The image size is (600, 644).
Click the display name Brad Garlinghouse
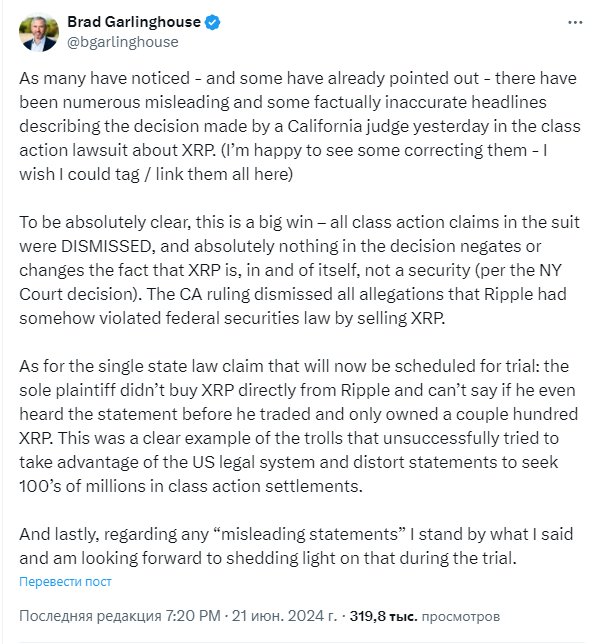click(134, 22)
